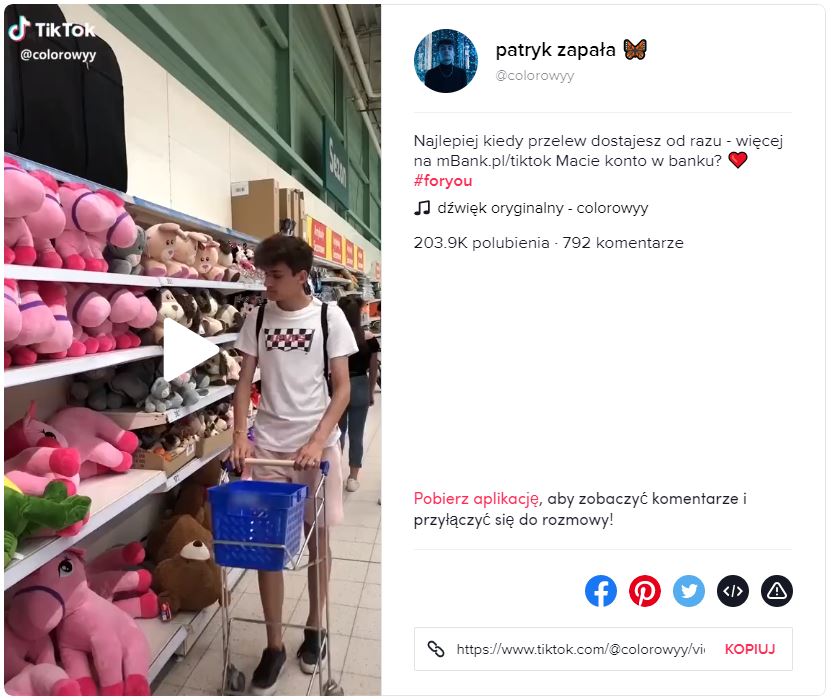834x699 pixels.
Task: Open the #foryou hashtag
Action: [x=443, y=181]
